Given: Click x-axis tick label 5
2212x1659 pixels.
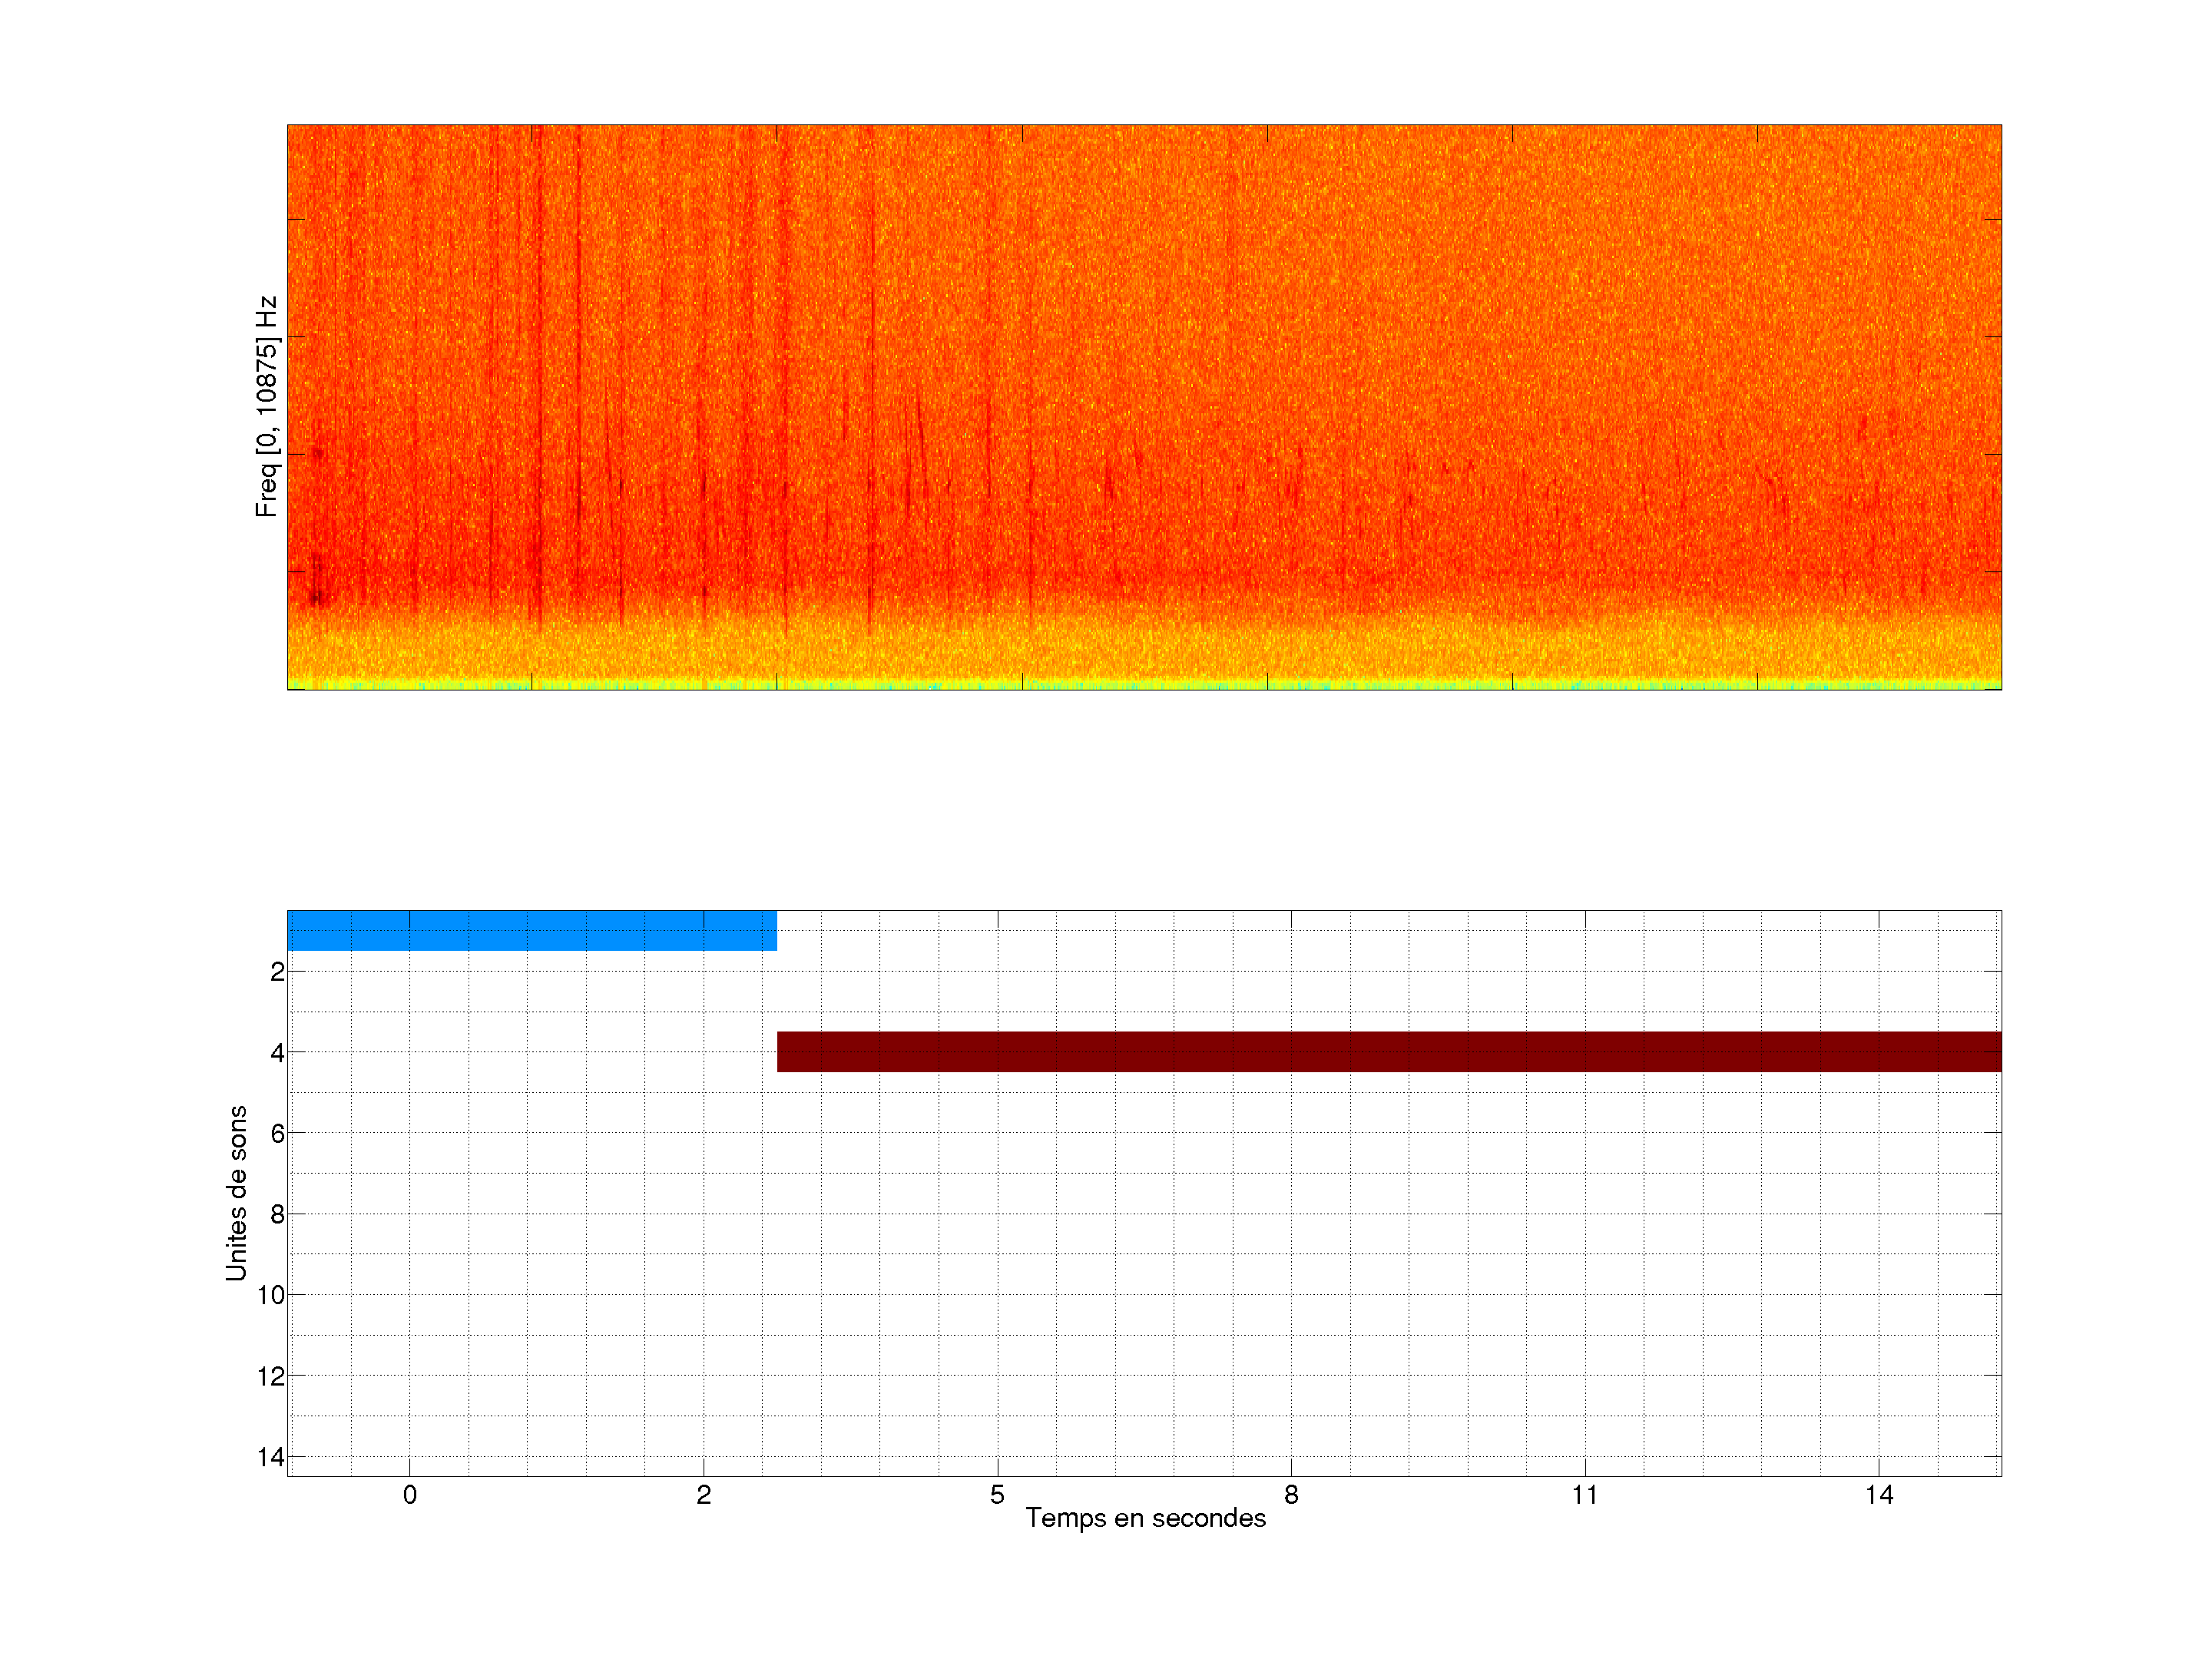Looking at the screenshot, I should pos(997,1495).
